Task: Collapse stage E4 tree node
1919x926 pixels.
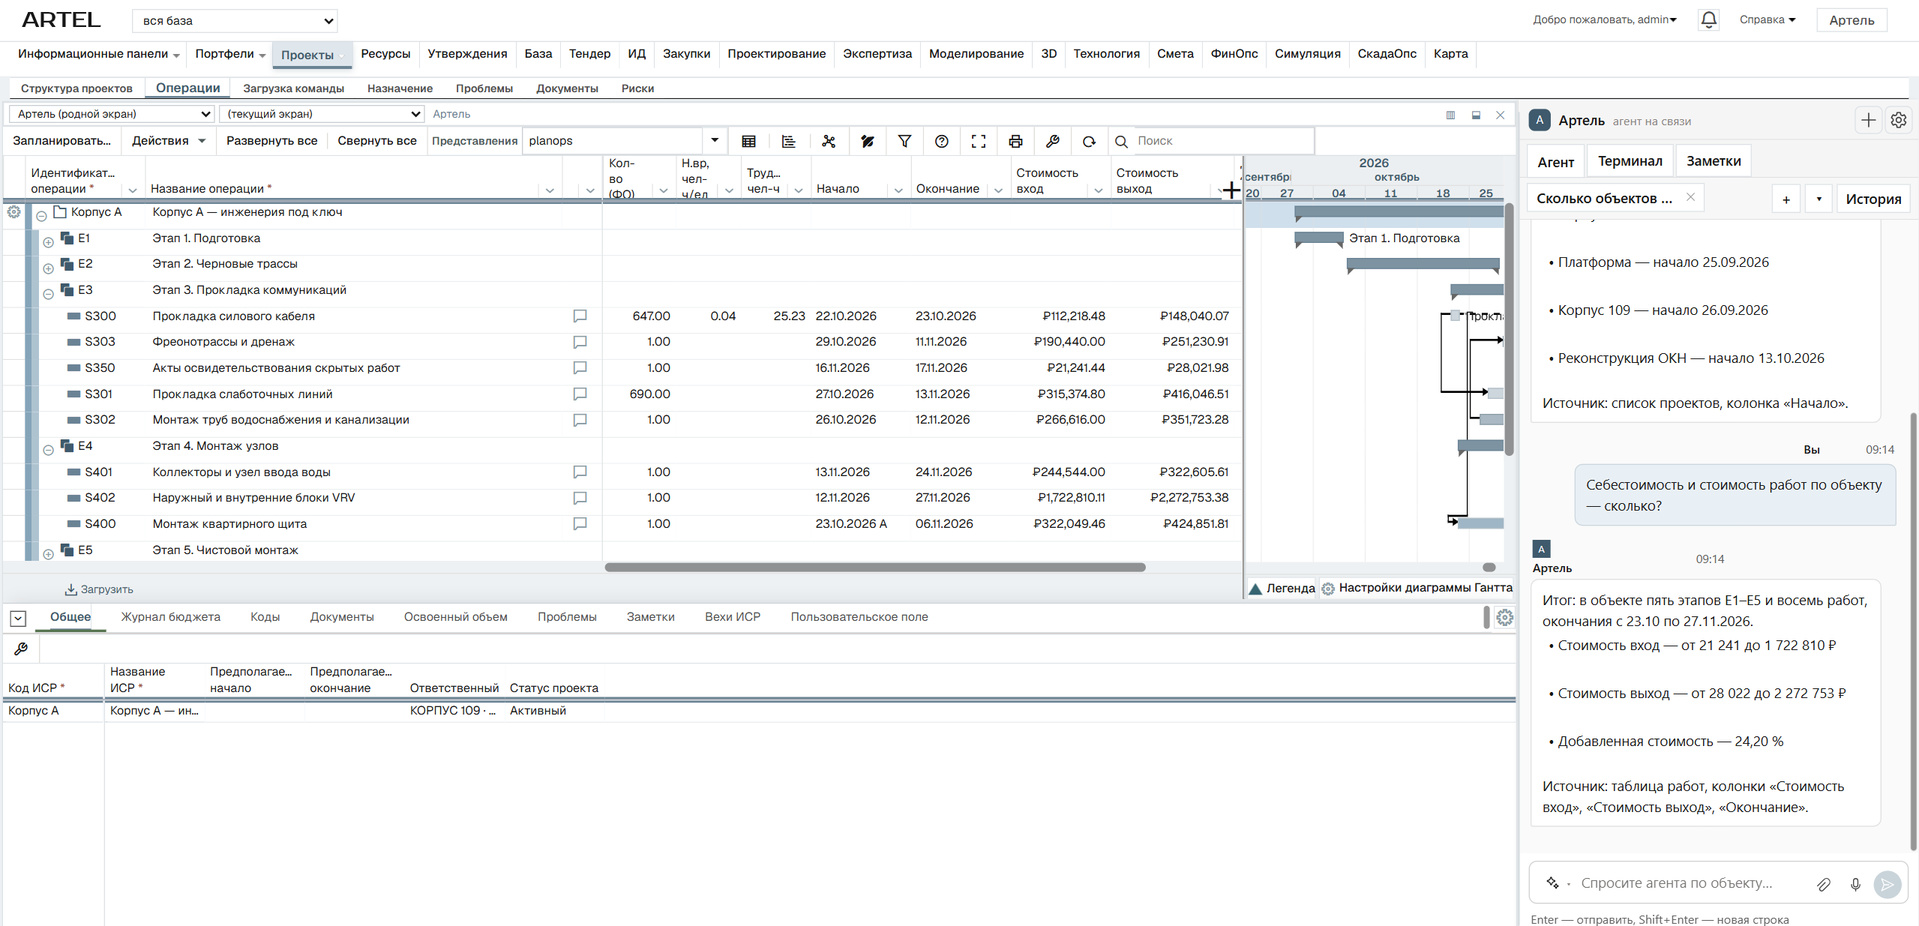Action: (48, 450)
